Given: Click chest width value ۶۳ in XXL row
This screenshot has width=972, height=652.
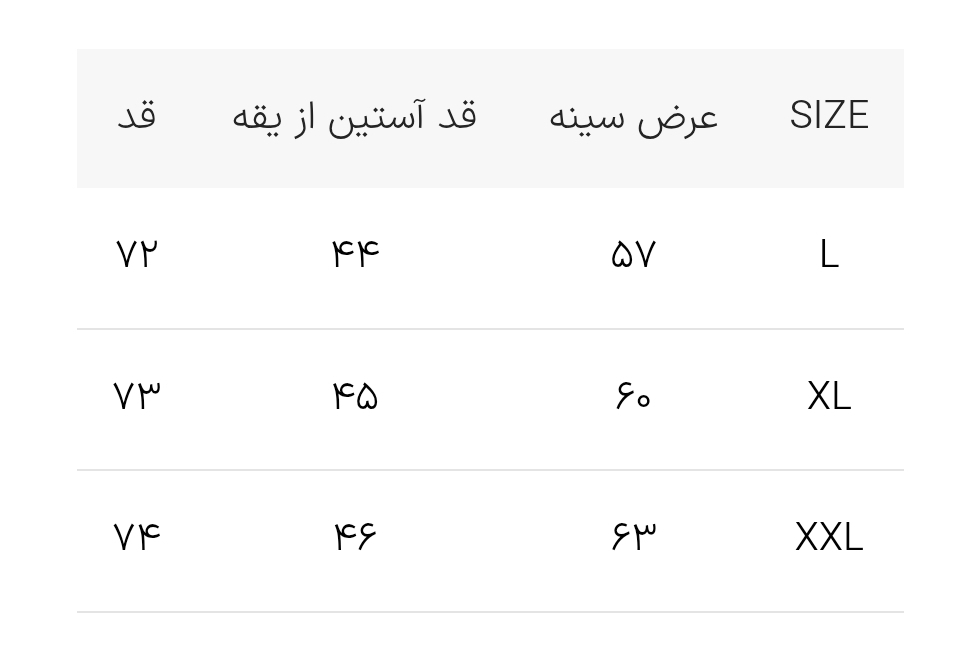Looking at the screenshot, I should 633,538.
